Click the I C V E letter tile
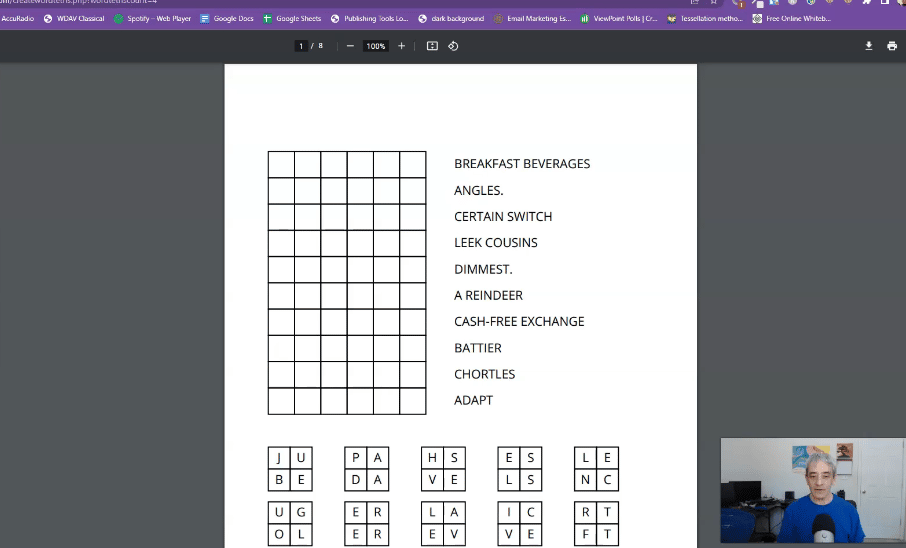The width and height of the screenshot is (906, 548). pyautogui.click(x=519, y=523)
